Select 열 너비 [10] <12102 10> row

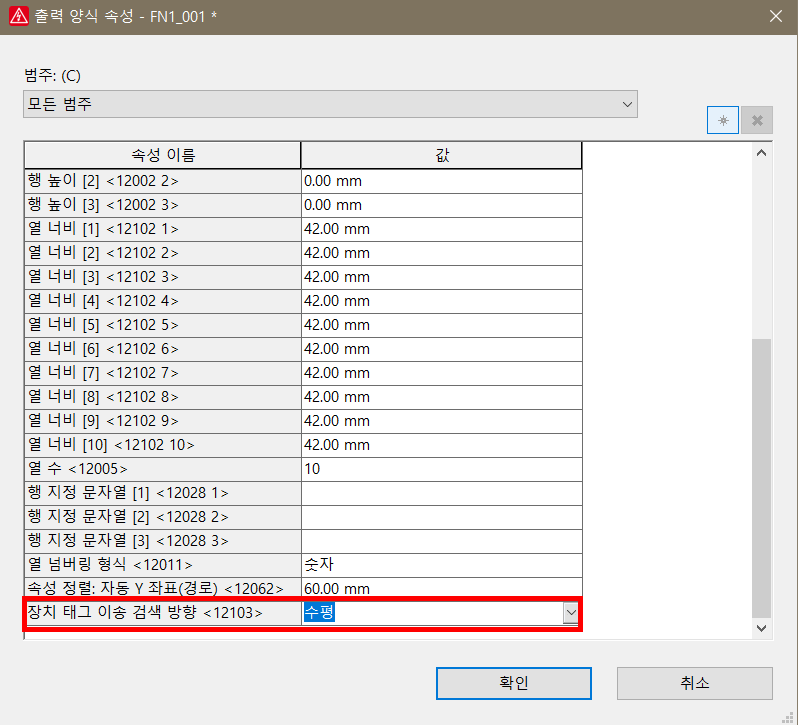pos(303,445)
